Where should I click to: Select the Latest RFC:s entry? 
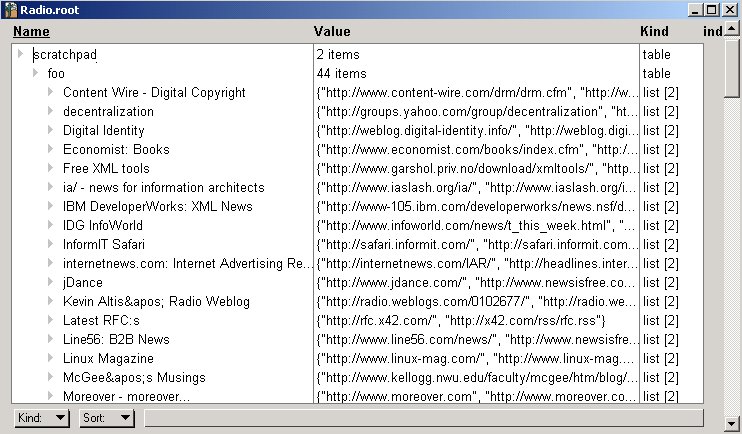(101, 320)
